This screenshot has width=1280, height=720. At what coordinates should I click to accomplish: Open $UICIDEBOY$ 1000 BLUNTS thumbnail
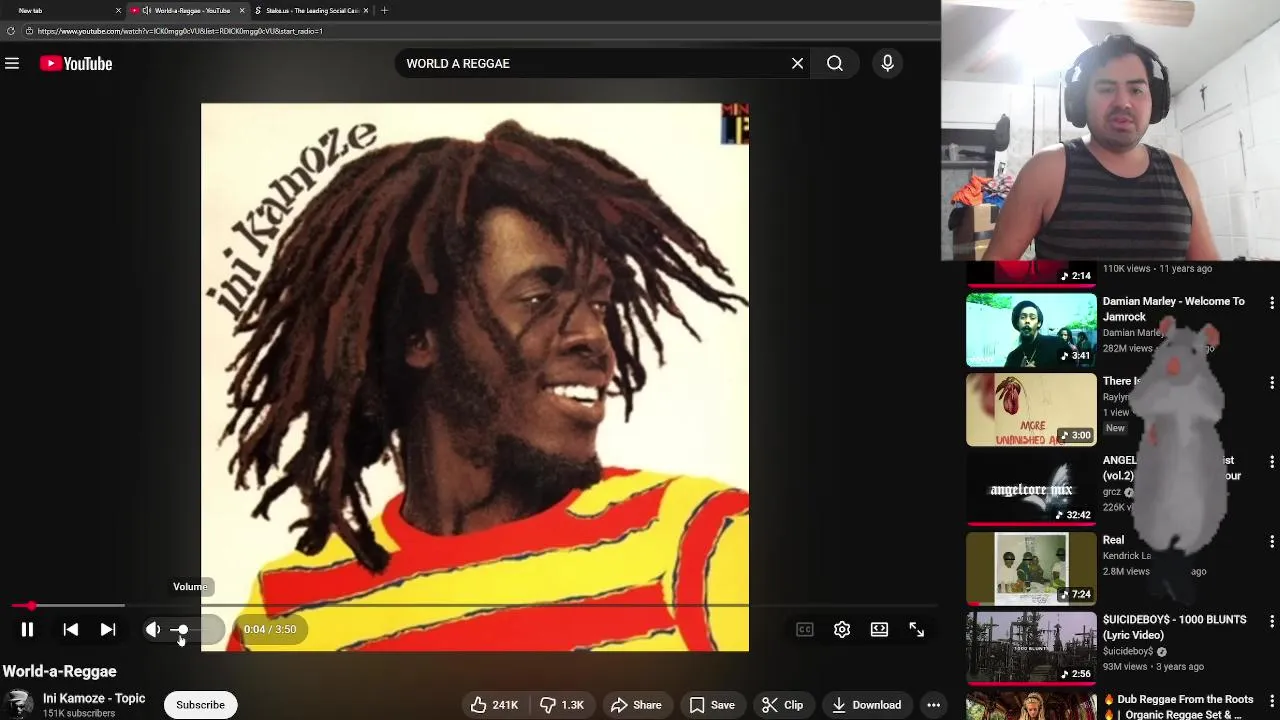tap(1031, 648)
